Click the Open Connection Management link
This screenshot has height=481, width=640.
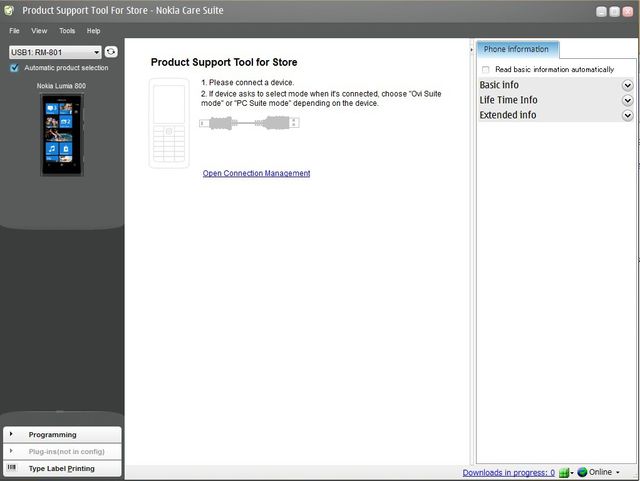(256, 173)
